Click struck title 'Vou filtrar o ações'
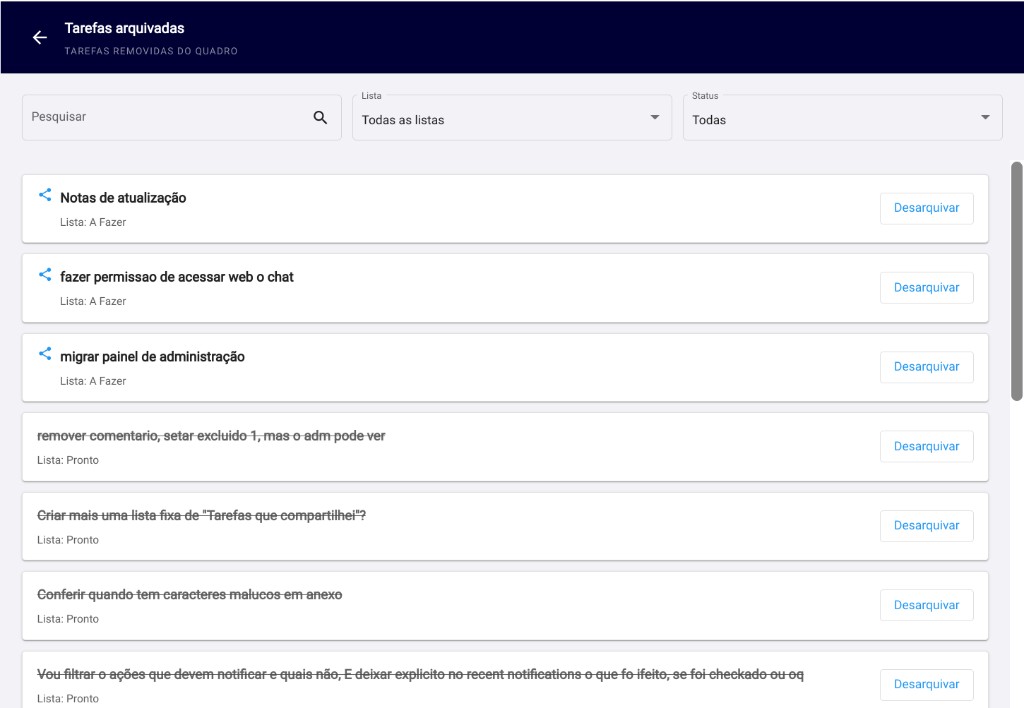This screenshot has height=708, width=1024. click(420, 674)
